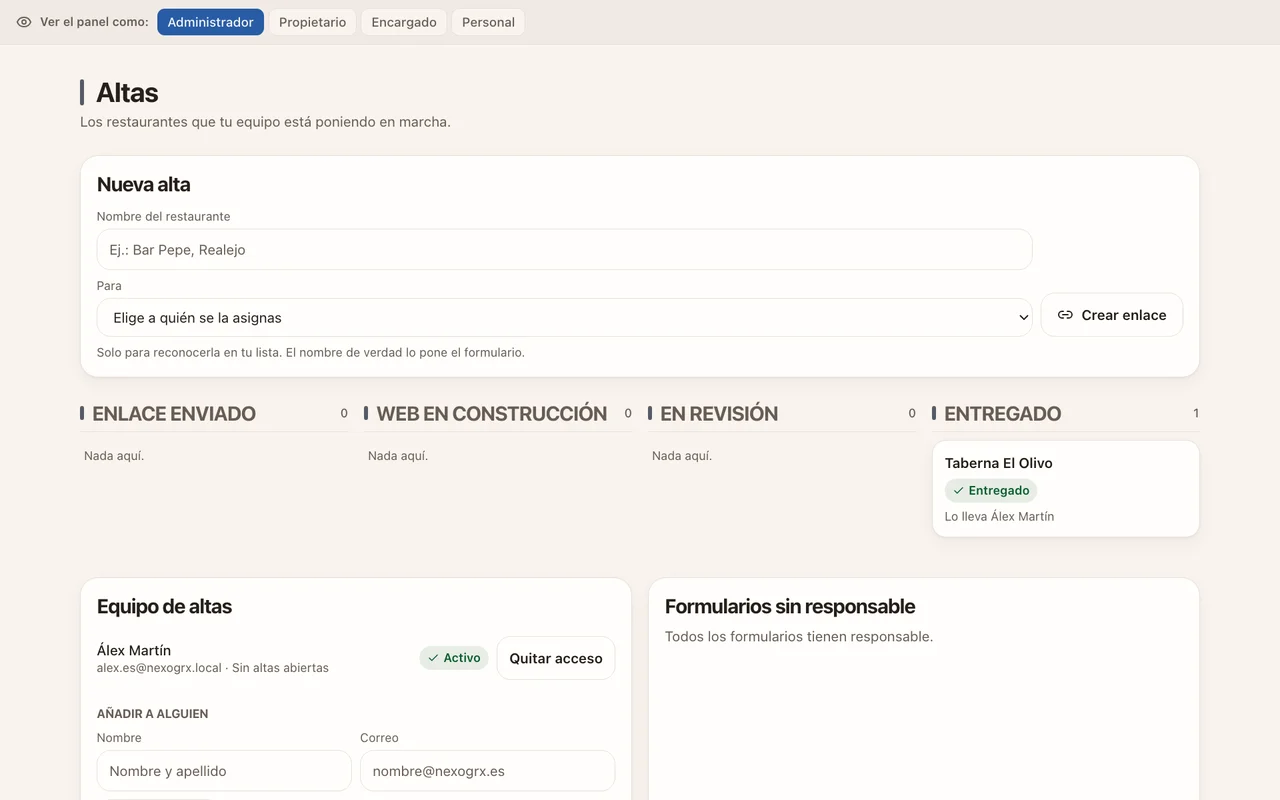Click the 'Solo para reconocerla en tu lista' hint

pos(311,353)
